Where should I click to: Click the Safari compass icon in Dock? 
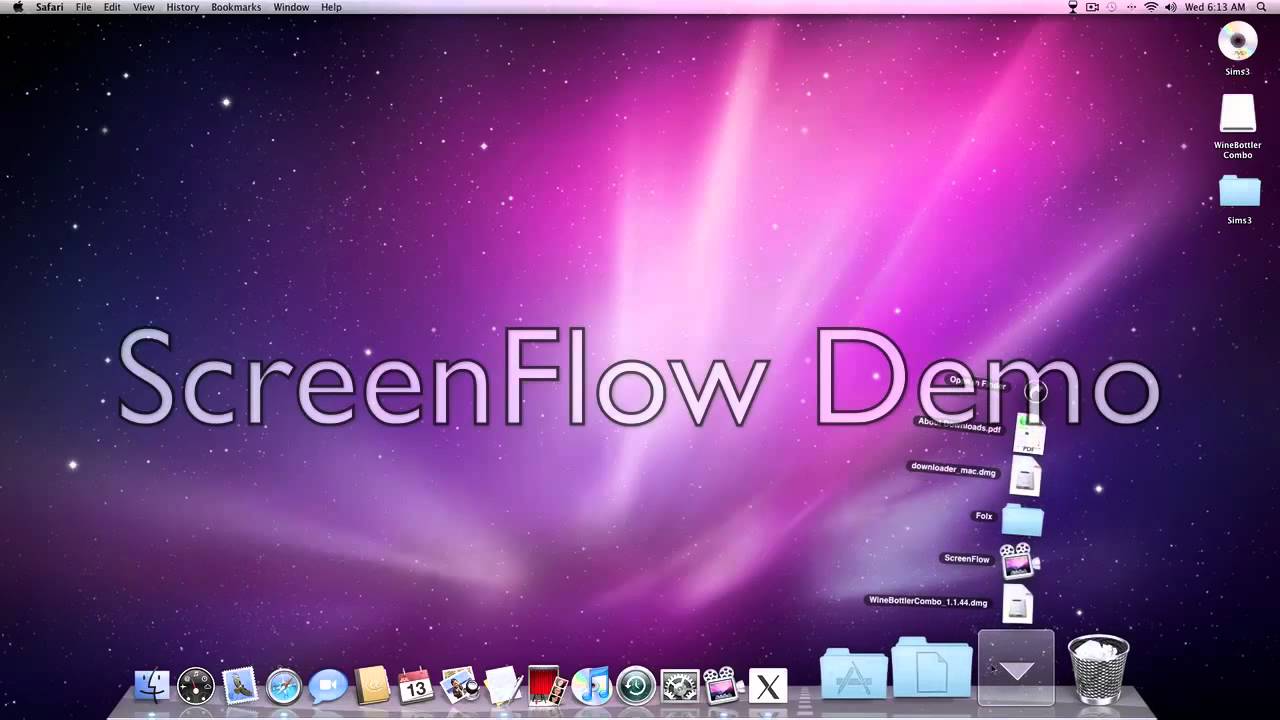pyautogui.click(x=284, y=686)
